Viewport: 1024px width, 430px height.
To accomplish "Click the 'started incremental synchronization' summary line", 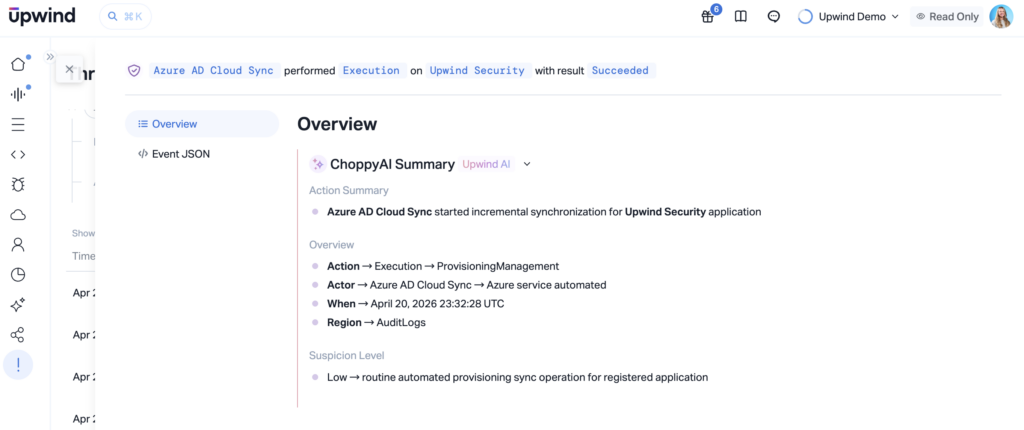I will click(544, 212).
